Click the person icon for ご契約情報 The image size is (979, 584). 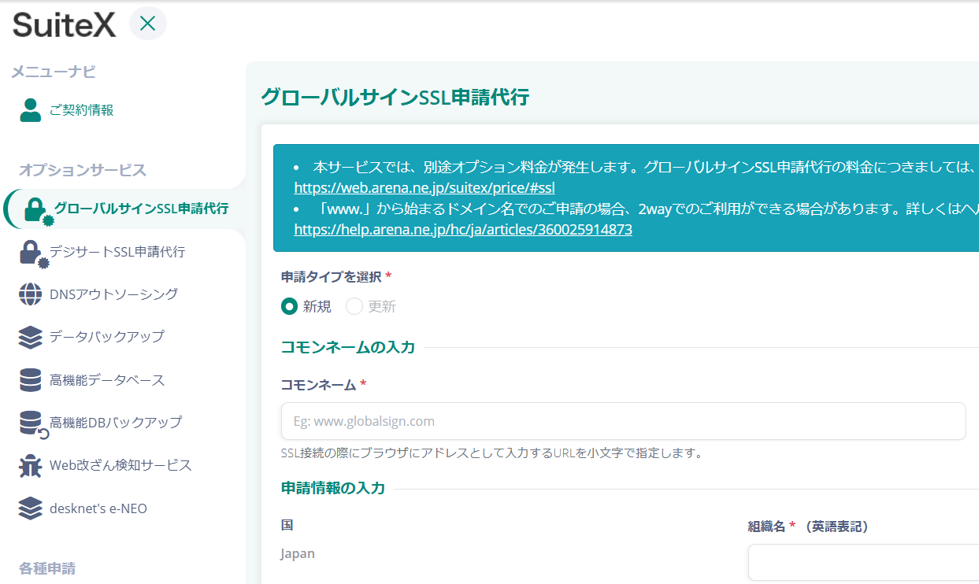(x=30, y=110)
